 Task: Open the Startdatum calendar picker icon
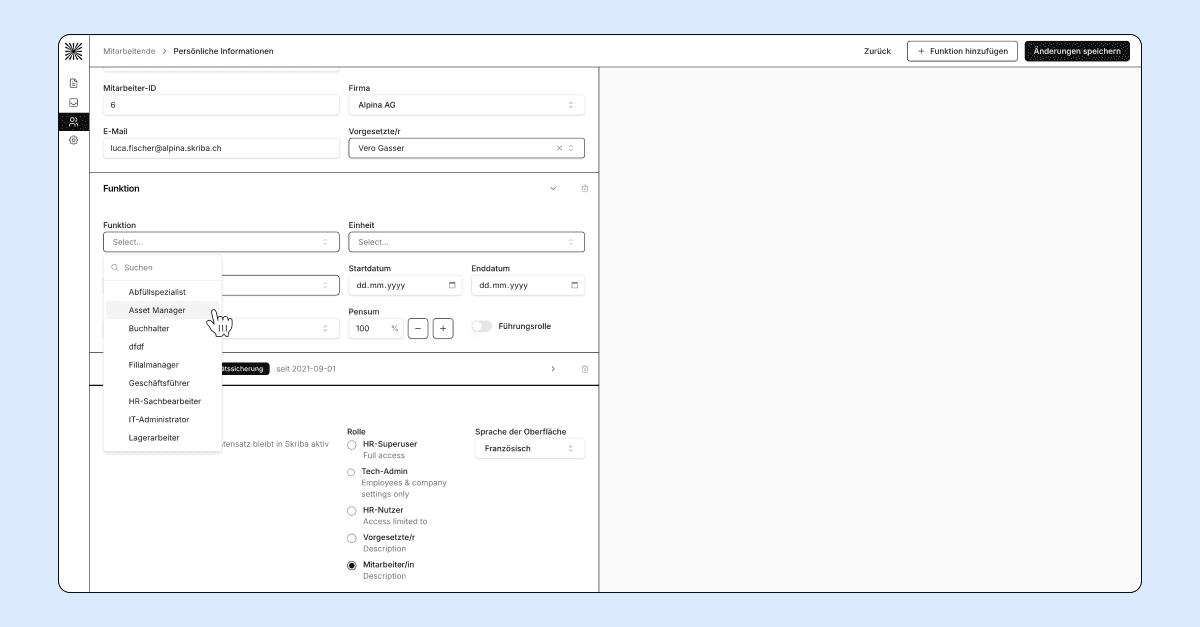click(452, 285)
